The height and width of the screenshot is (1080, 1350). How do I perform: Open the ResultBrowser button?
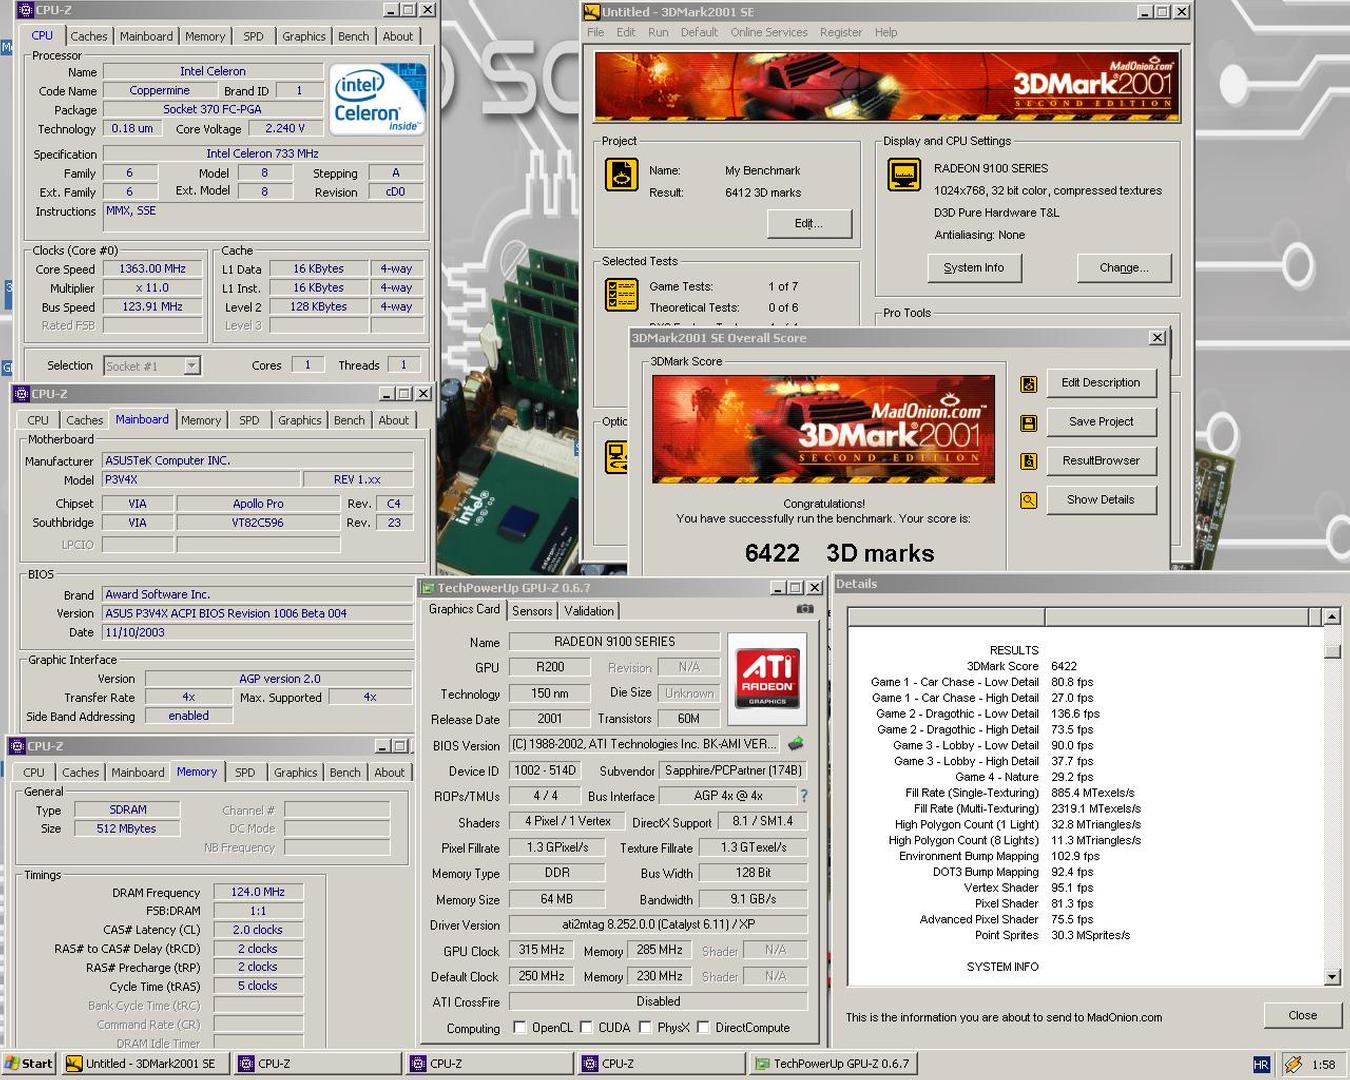click(1101, 460)
